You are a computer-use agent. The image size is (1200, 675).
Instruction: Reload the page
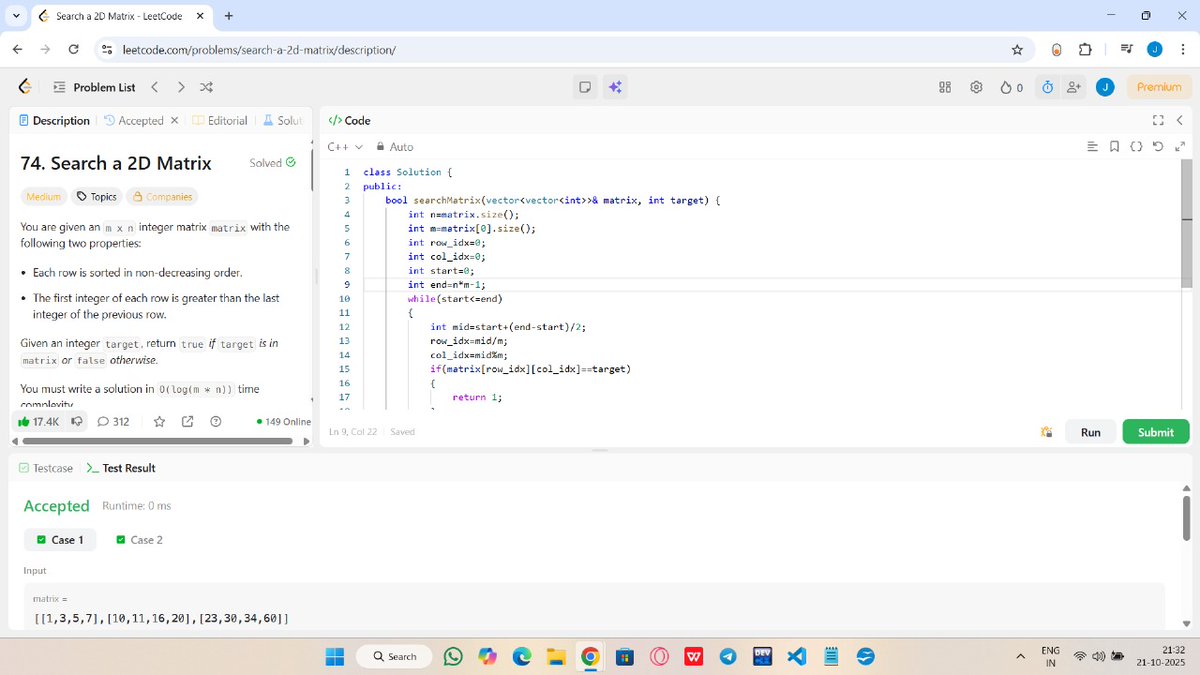pos(74,49)
